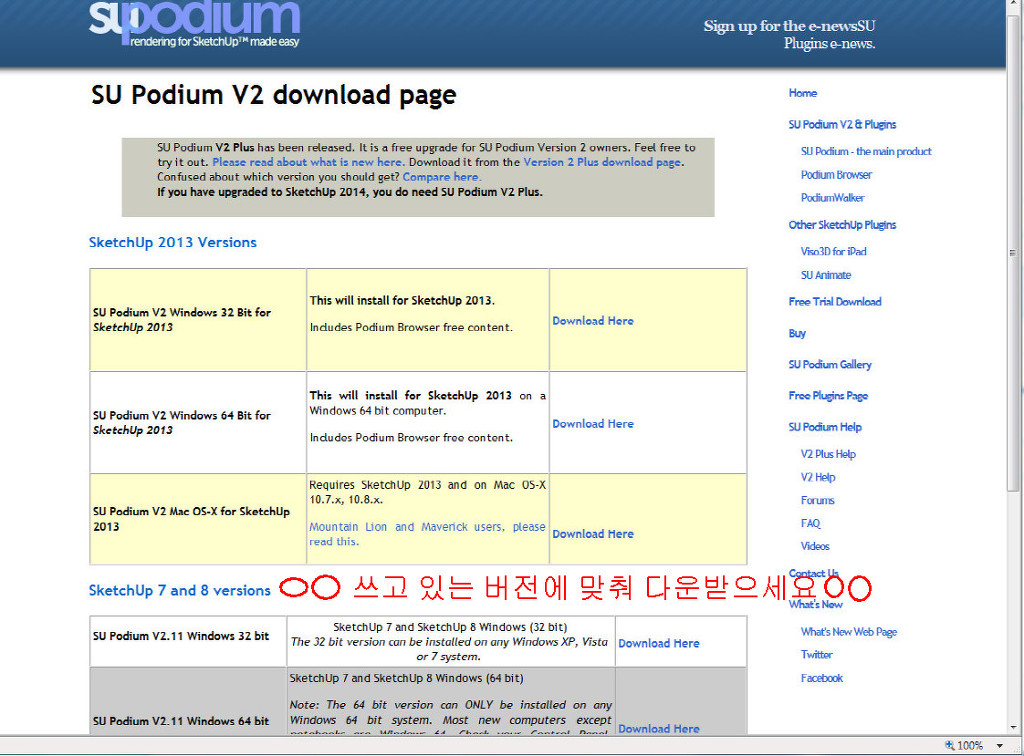Visit the Free Plugins Page

point(827,396)
